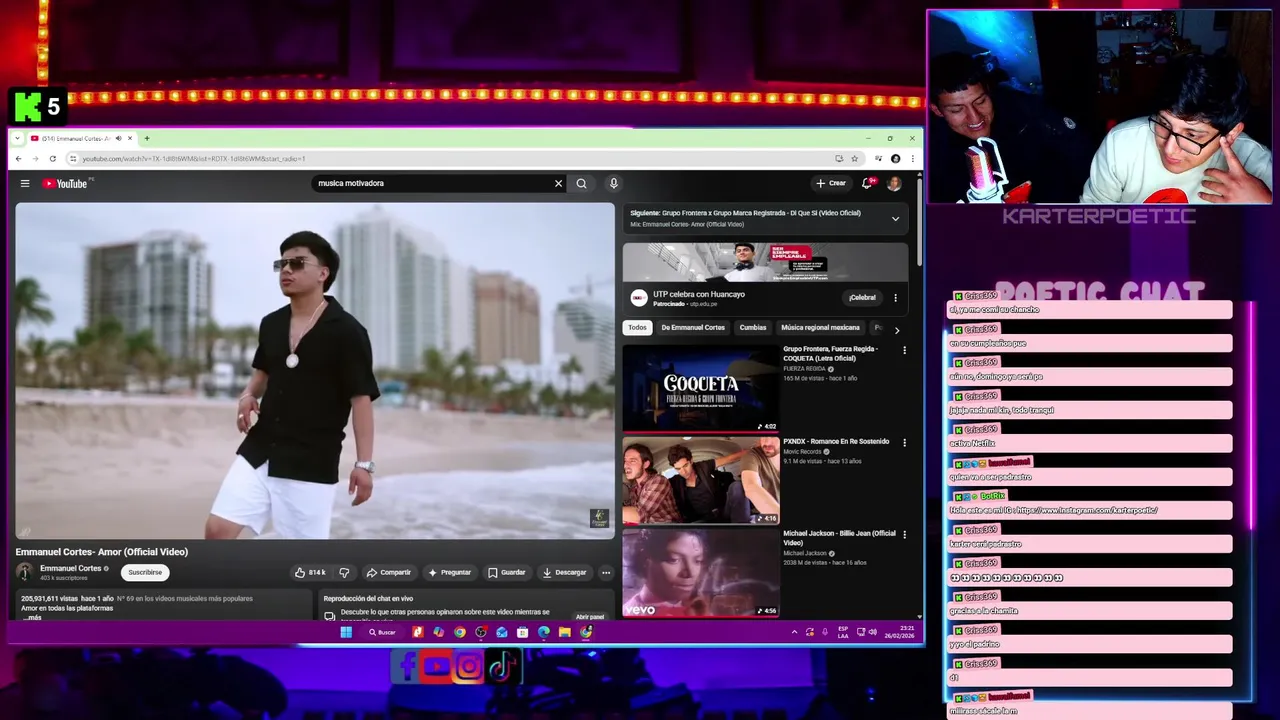Open the YouTube hamburger guide menu
Viewport: 1280px width, 720px height.
[25, 183]
